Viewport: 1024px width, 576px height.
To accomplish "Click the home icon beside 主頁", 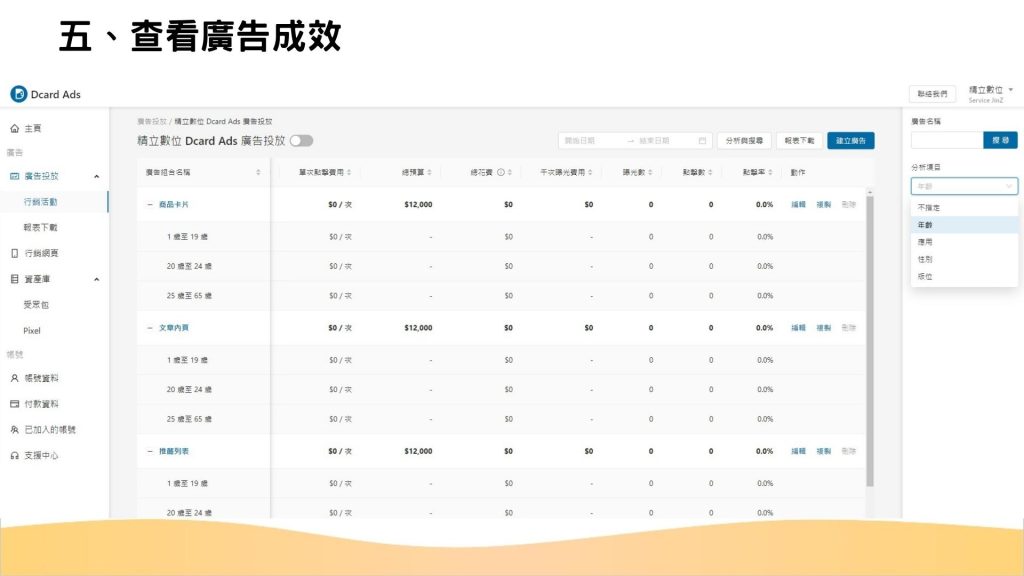I will coord(14,129).
